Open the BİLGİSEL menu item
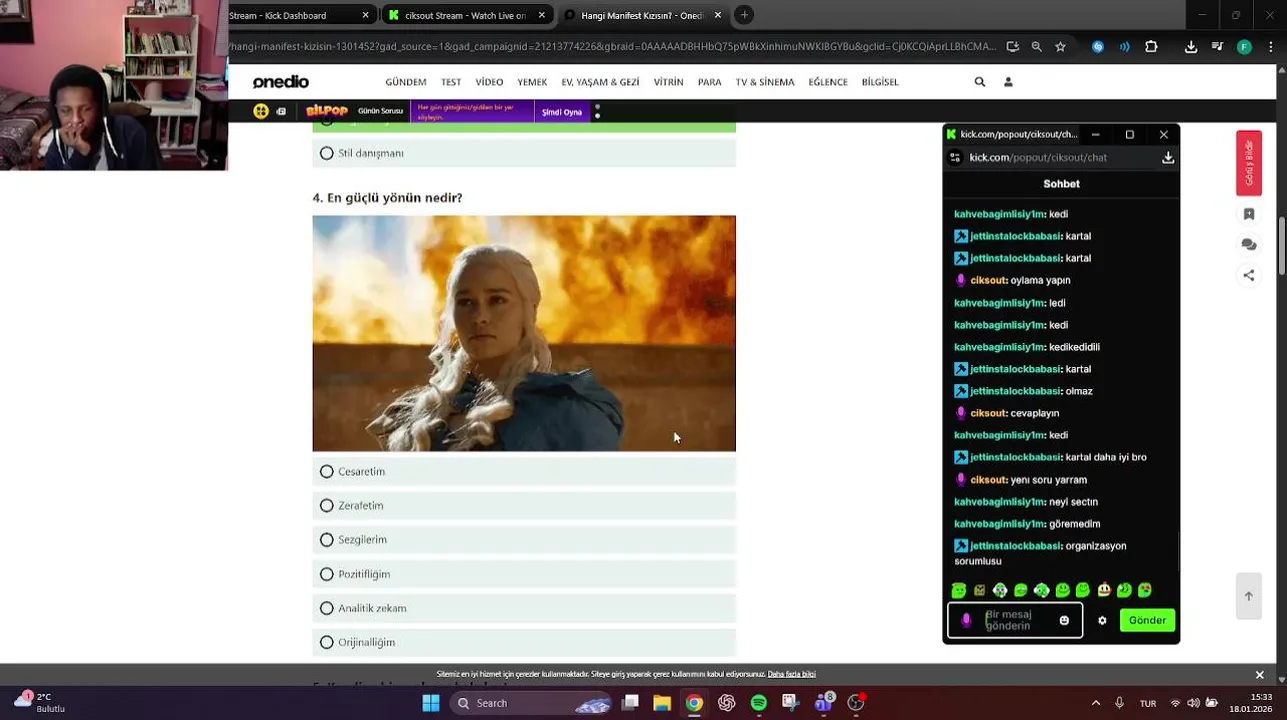Screen dimensions: 1287x720 coord(880,82)
